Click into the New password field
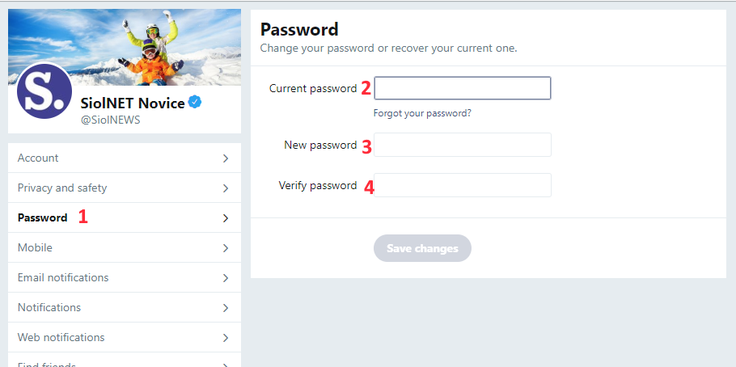The image size is (736, 367). pos(462,145)
